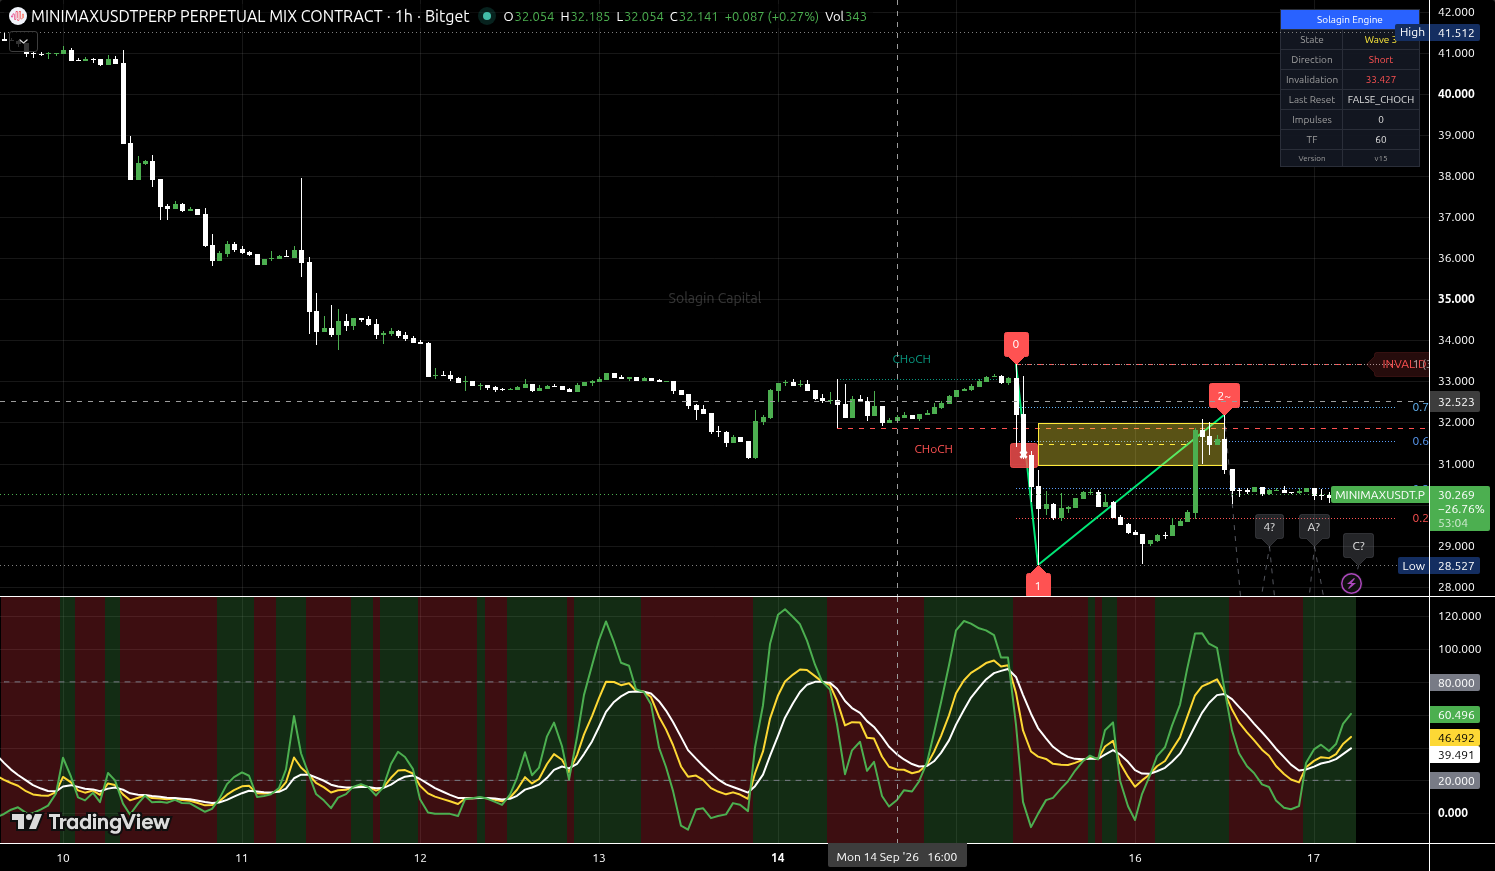
Task: Click the date 16 on time axis
Action: coord(1135,858)
